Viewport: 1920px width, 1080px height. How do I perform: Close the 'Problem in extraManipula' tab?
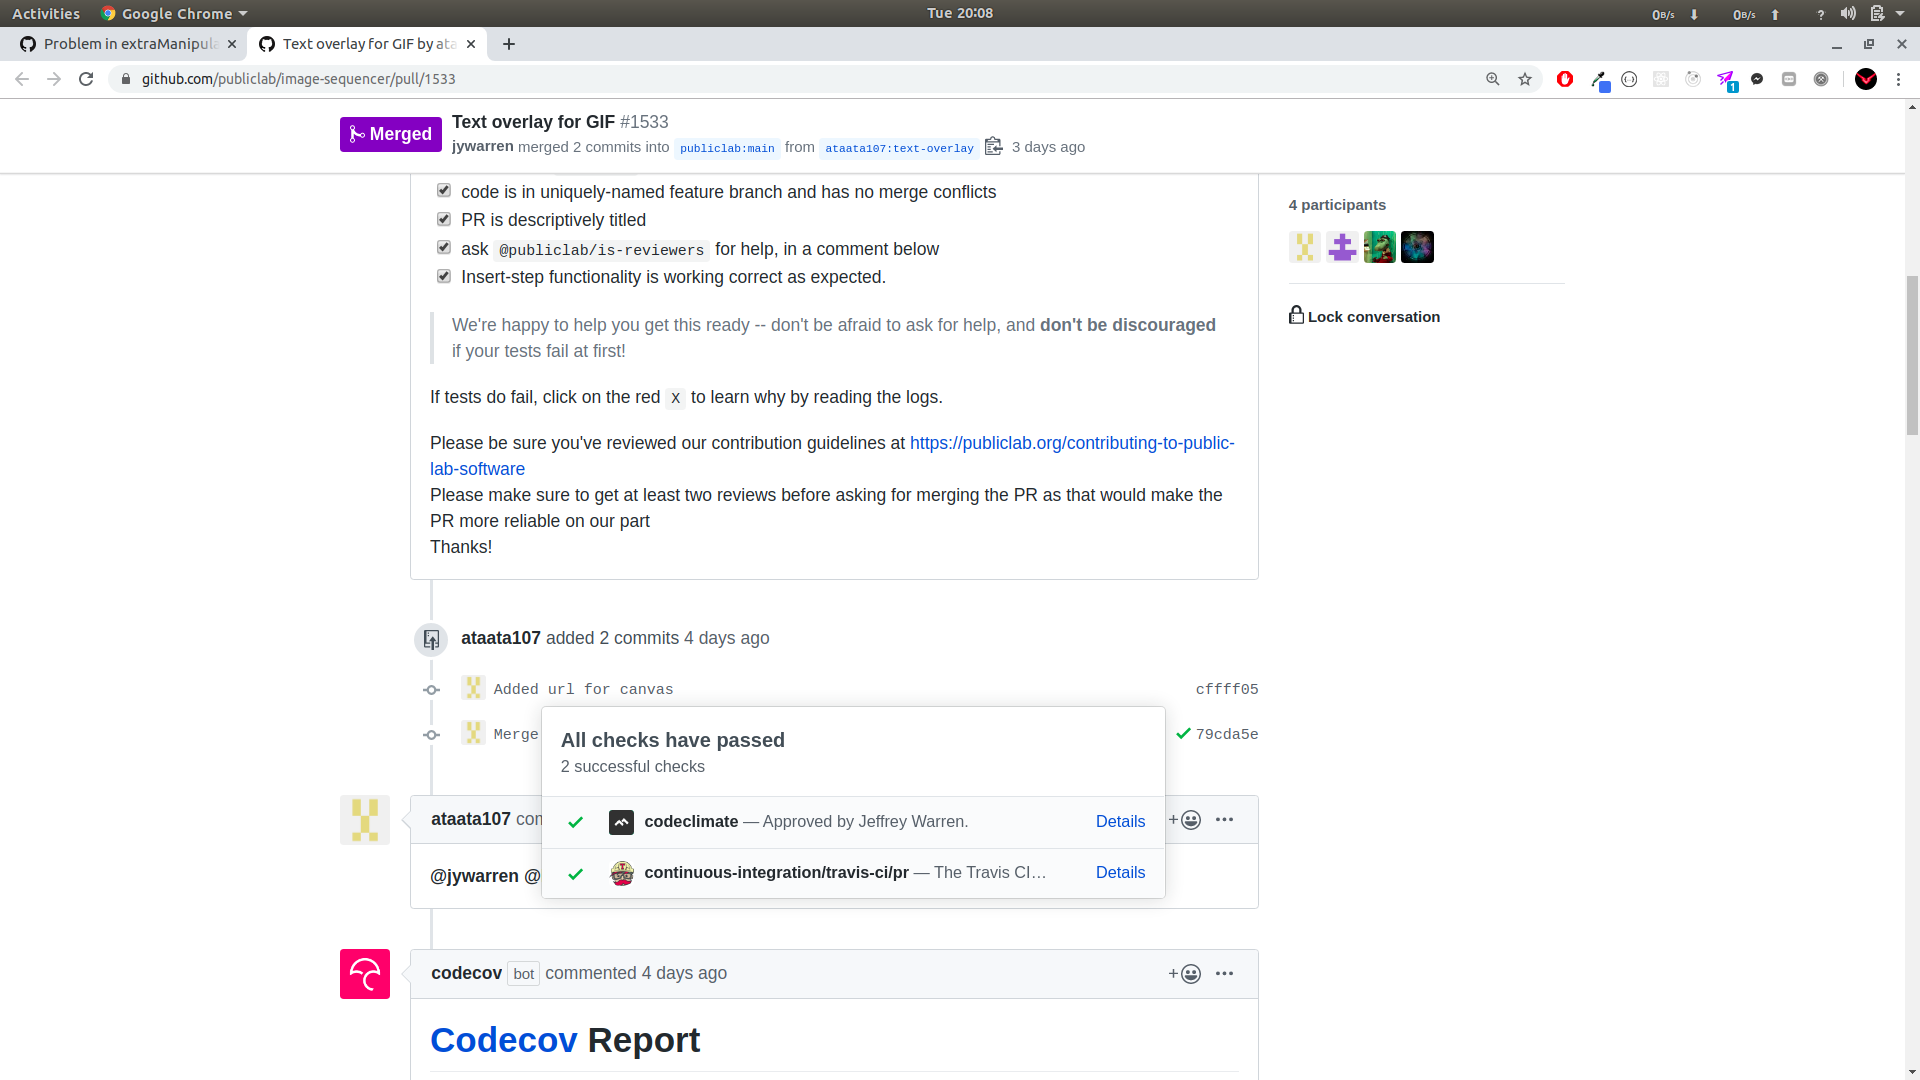pyautogui.click(x=232, y=44)
